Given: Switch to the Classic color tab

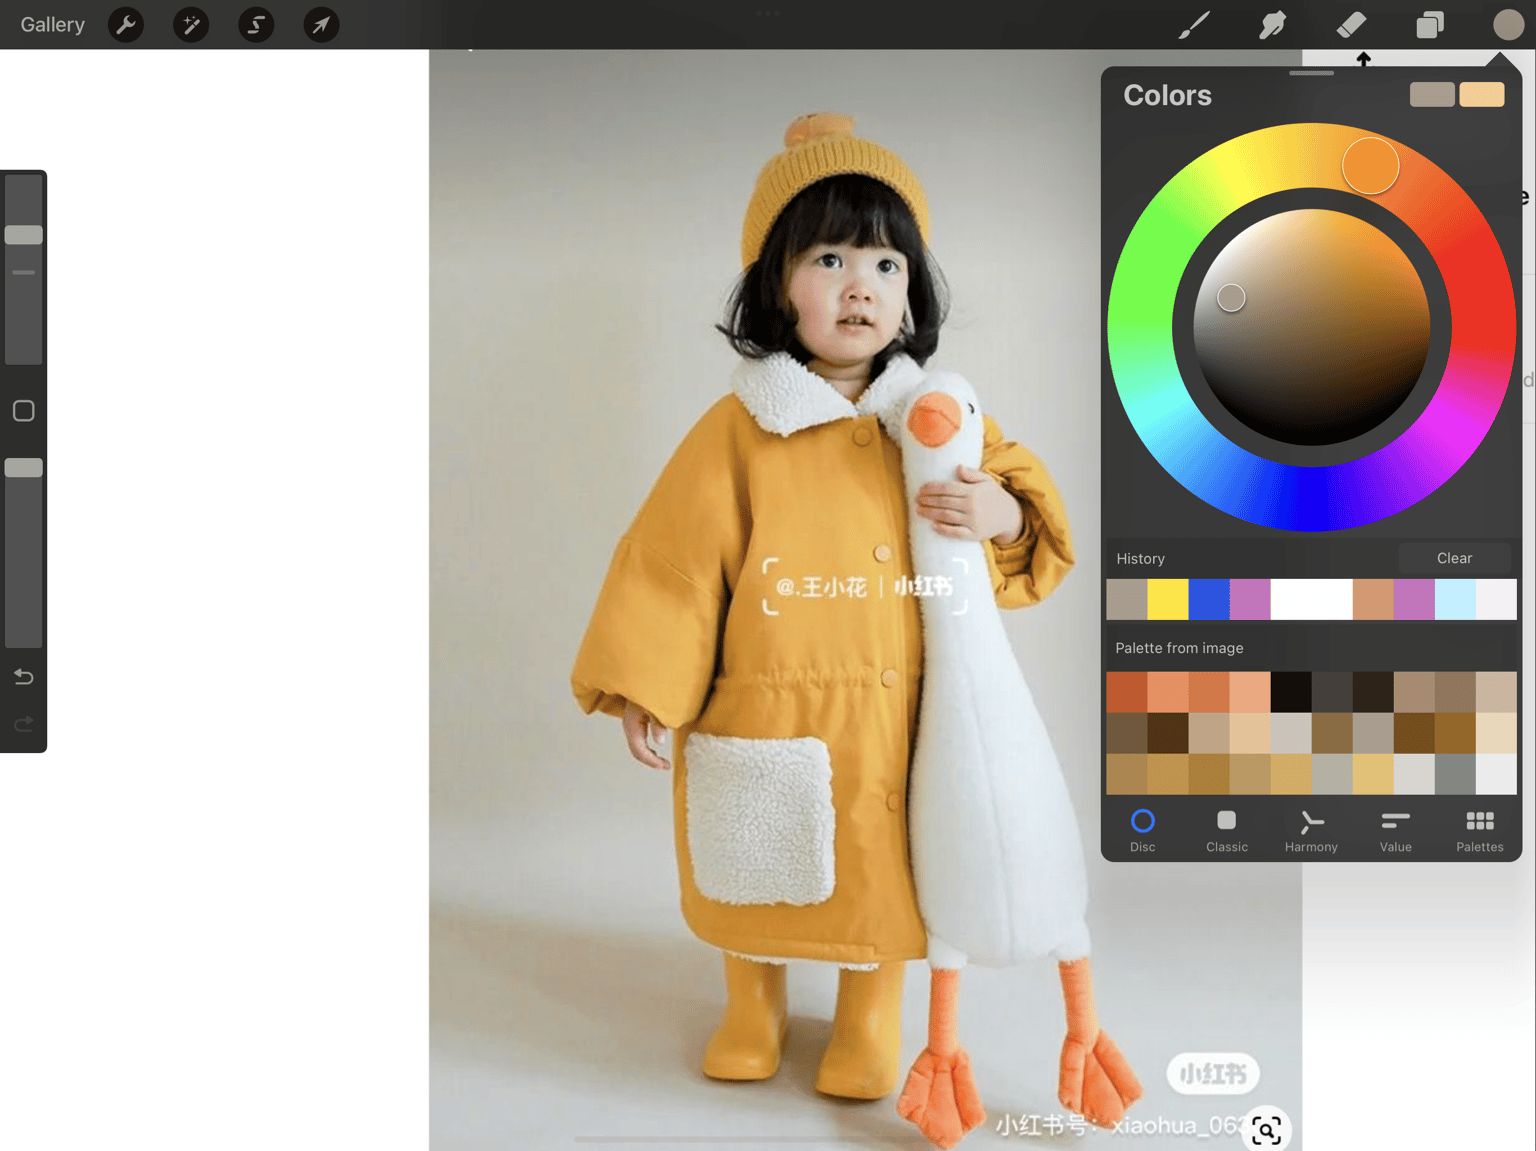Looking at the screenshot, I should coord(1227,831).
